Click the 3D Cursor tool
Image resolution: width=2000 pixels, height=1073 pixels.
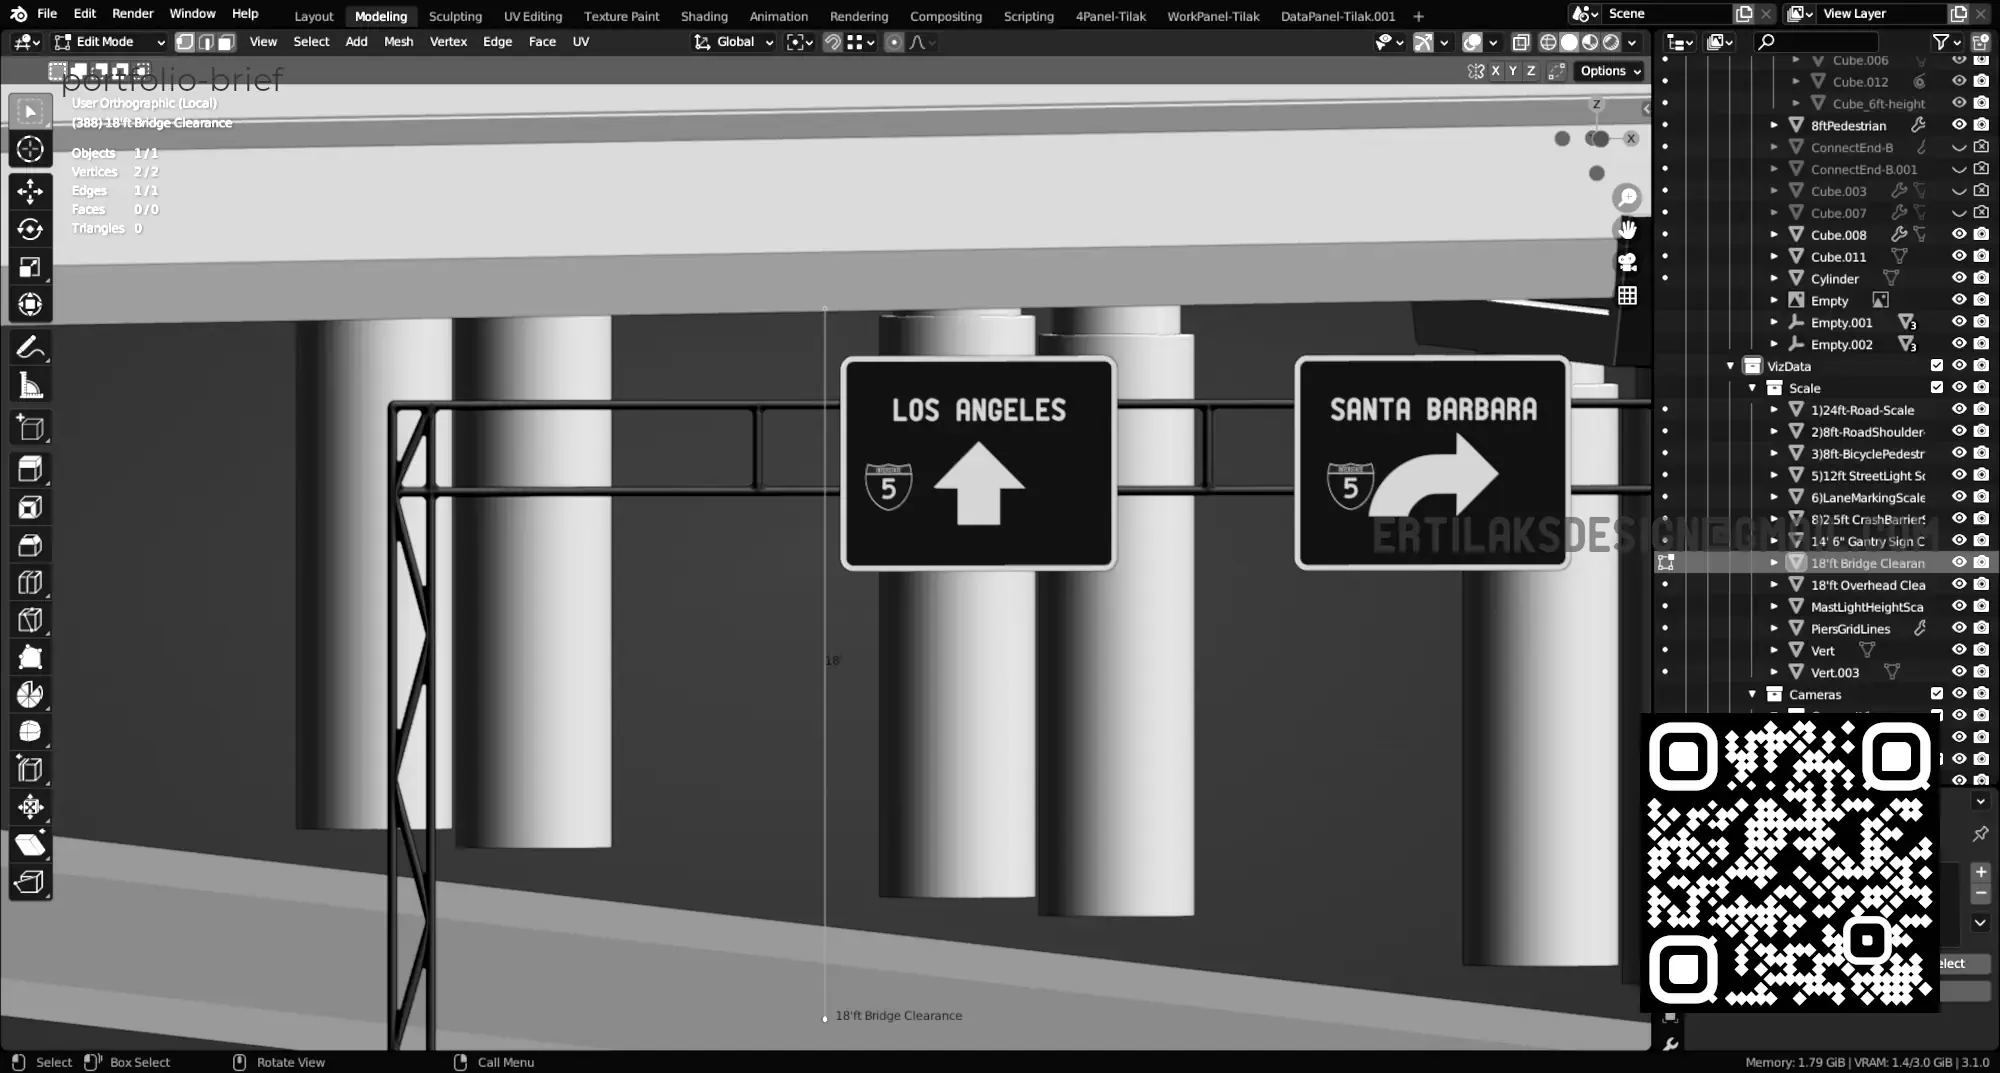pyautogui.click(x=30, y=149)
